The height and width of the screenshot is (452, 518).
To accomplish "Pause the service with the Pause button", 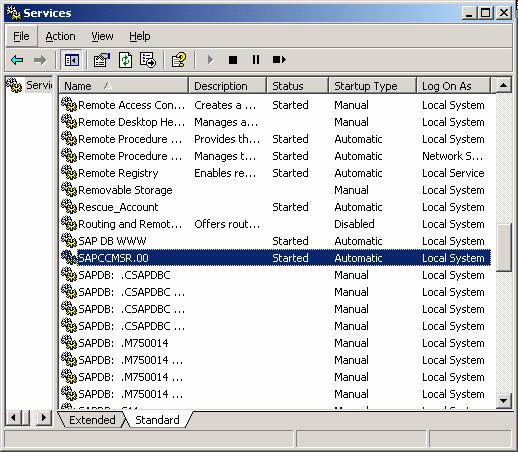I will click(x=256, y=60).
